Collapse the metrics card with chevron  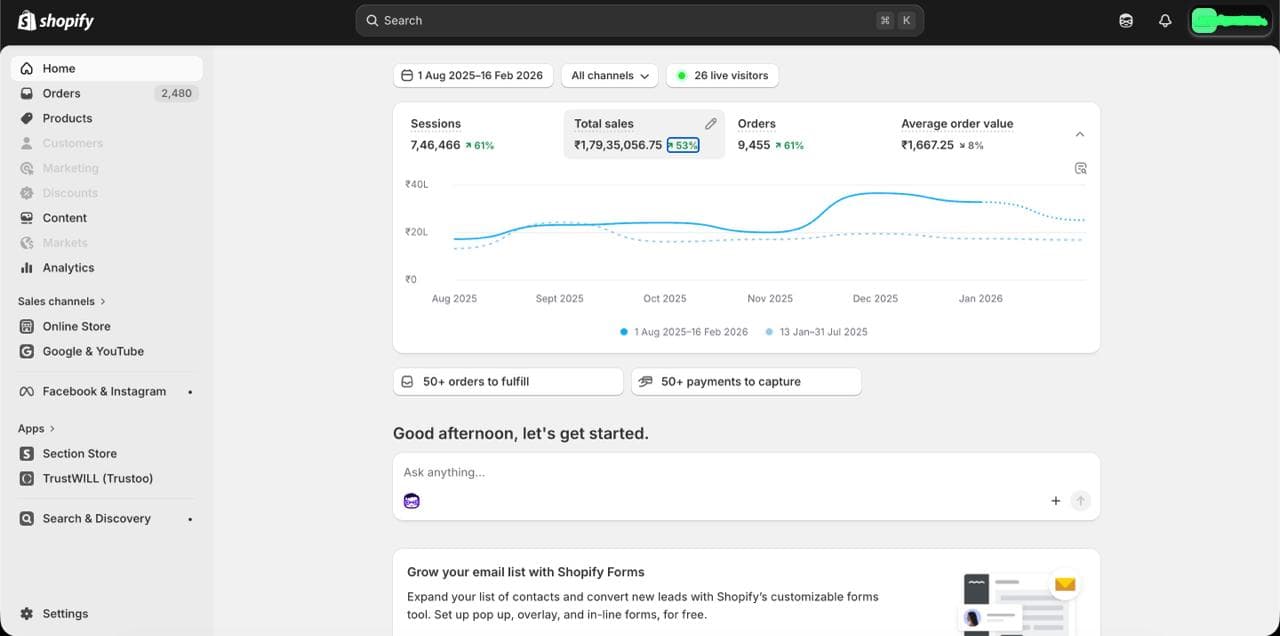1079,134
